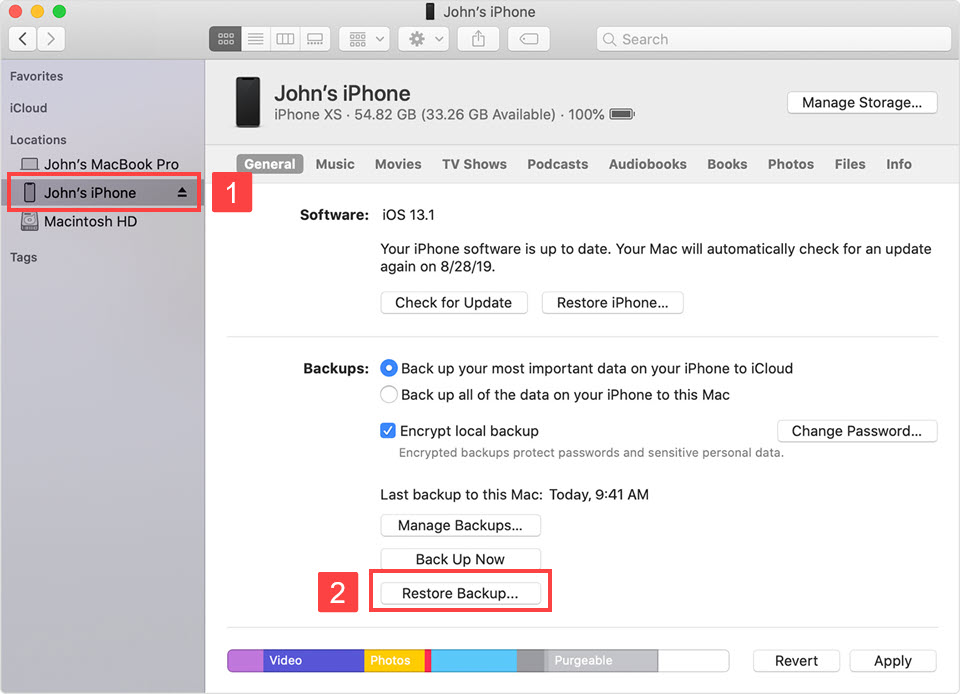Open the action gear menu

coord(424,39)
